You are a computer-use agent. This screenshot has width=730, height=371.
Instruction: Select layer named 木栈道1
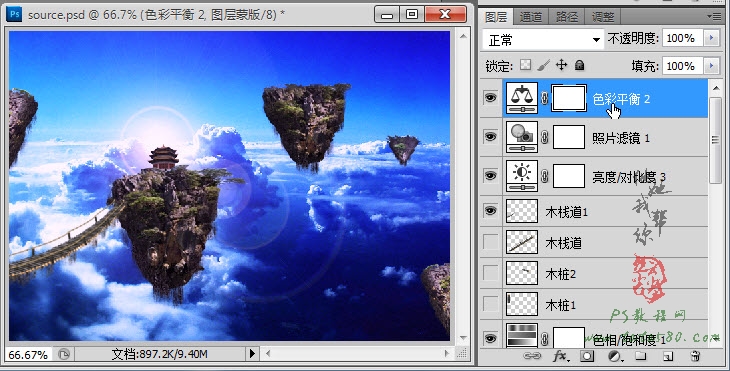pyautogui.click(x=567, y=212)
